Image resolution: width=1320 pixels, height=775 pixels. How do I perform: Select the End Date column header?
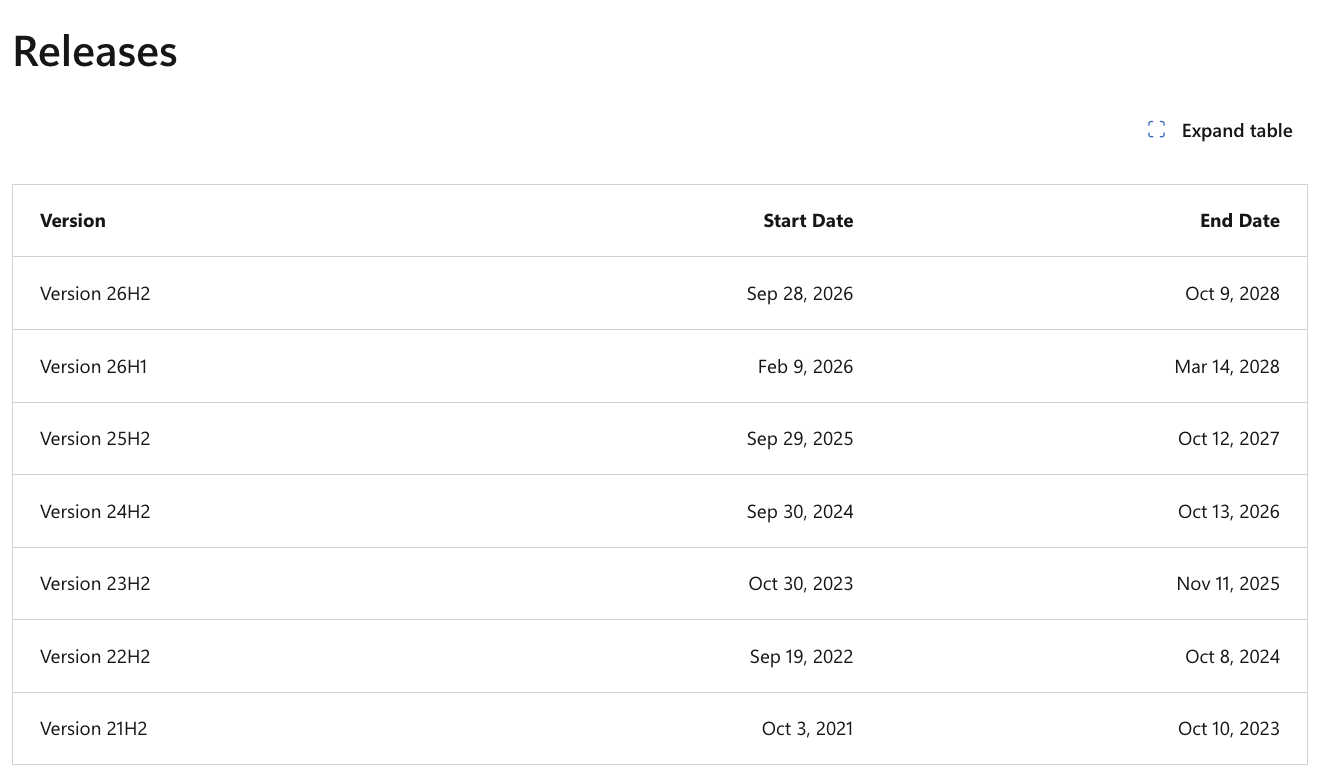(1239, 221)
